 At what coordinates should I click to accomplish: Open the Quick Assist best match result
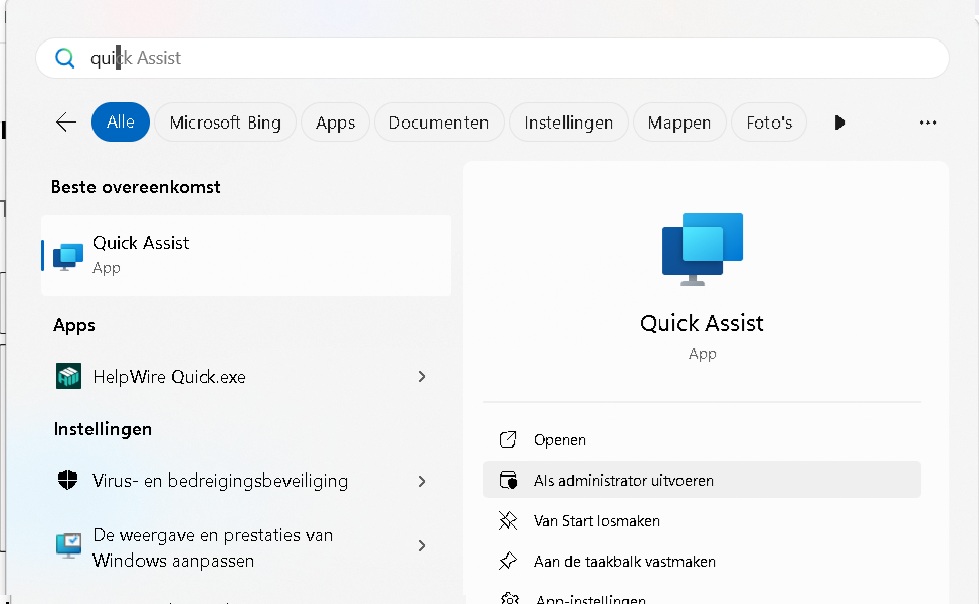tap(246, 255)
